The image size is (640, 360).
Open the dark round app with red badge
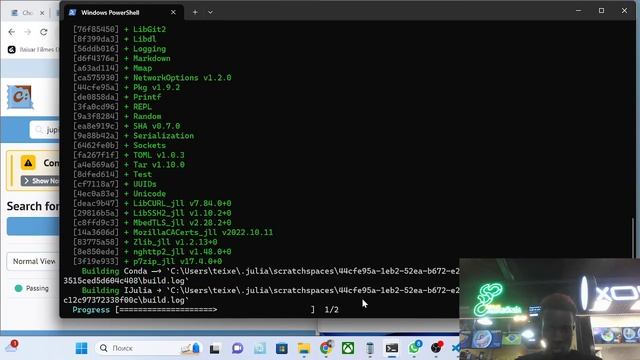click(436, 348)
